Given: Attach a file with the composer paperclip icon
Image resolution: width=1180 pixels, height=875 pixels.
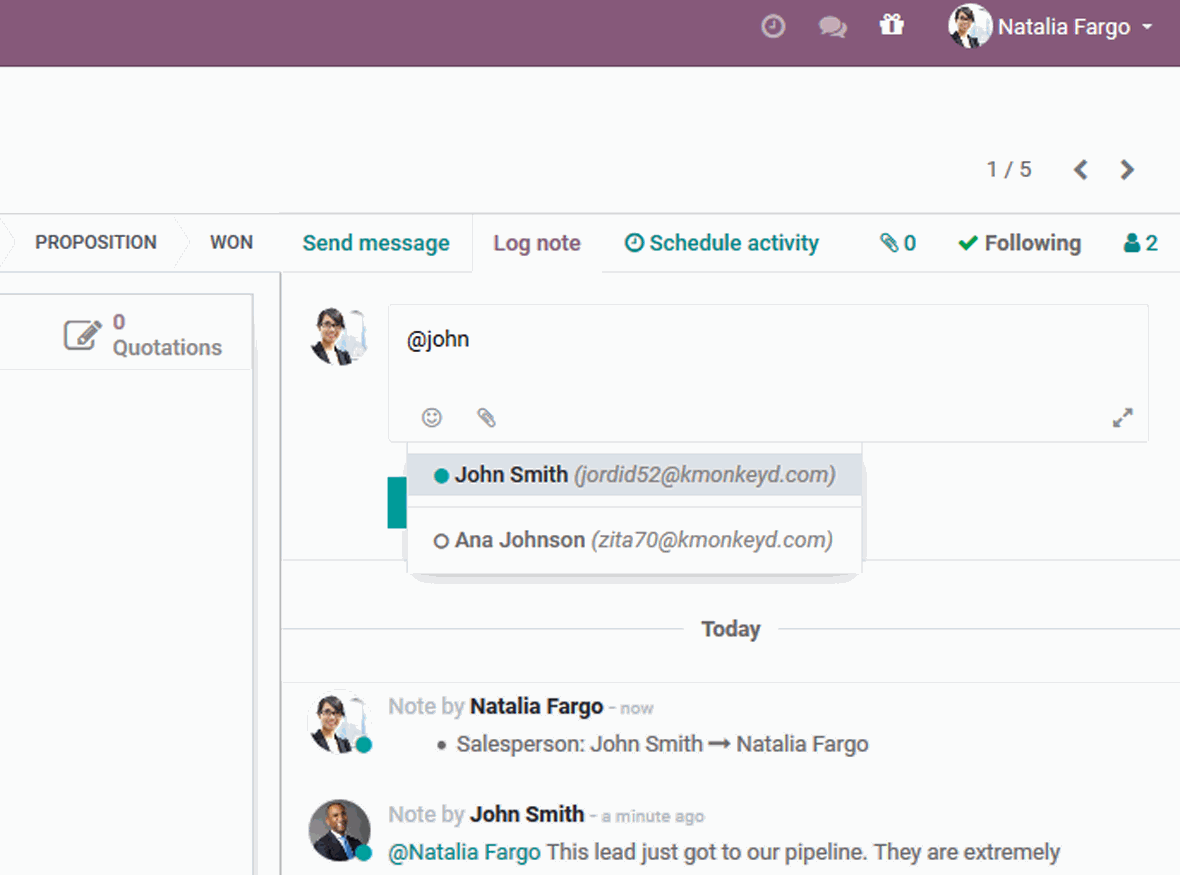Looking at the screenshot, I should click(x=487, y=417).
